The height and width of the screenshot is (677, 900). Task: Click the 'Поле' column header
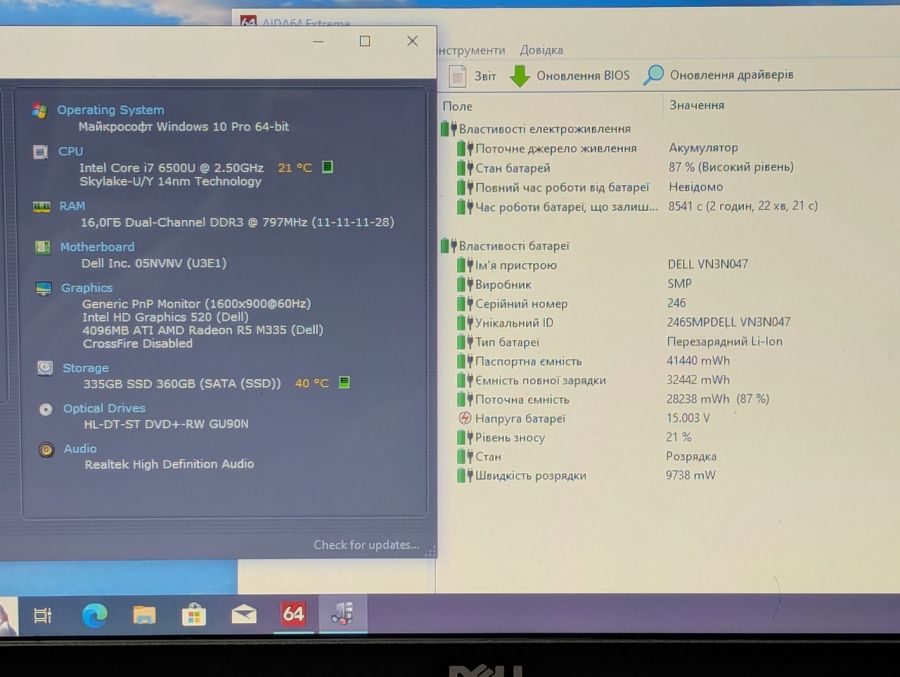tap(457, 106)
